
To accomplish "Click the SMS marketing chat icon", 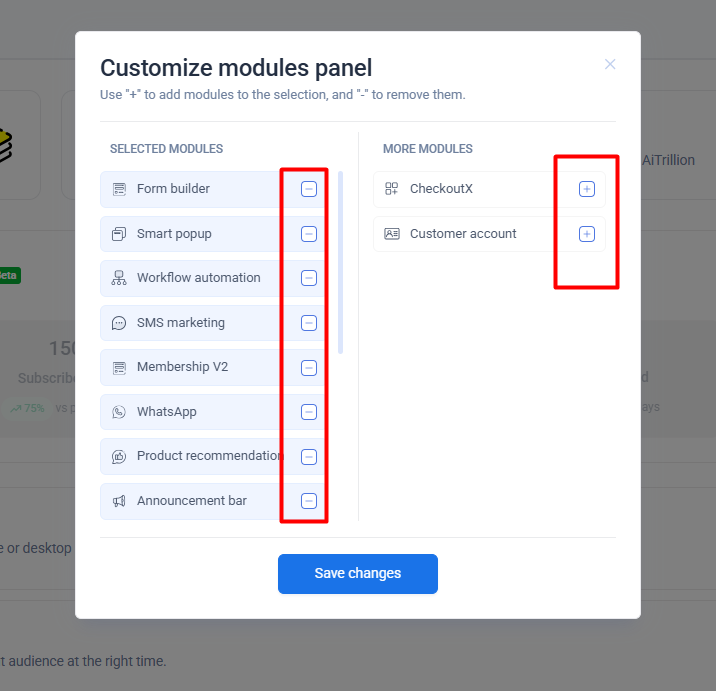I will (x=119, y=323).
